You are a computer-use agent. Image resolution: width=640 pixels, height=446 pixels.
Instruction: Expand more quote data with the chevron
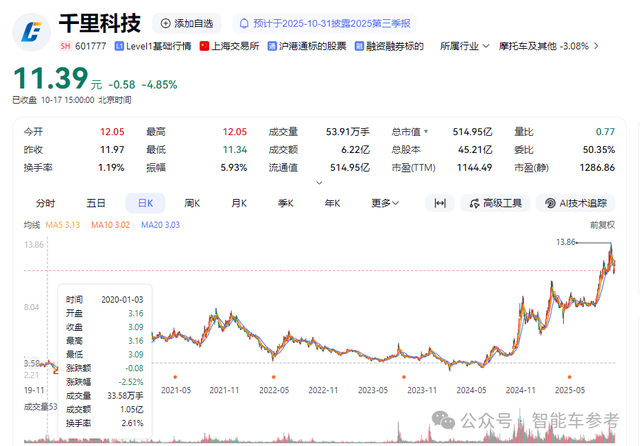pos(319,182)
